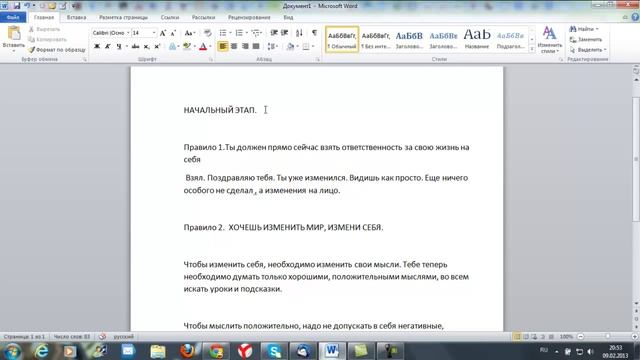
Task: Click Выделить (Select) dropdown
Action: click(588, 50)
